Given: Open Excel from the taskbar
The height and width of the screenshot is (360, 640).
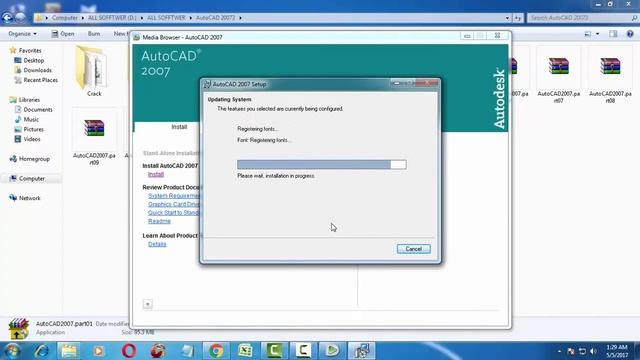Looking at the screenshot, I should [245, 351].
